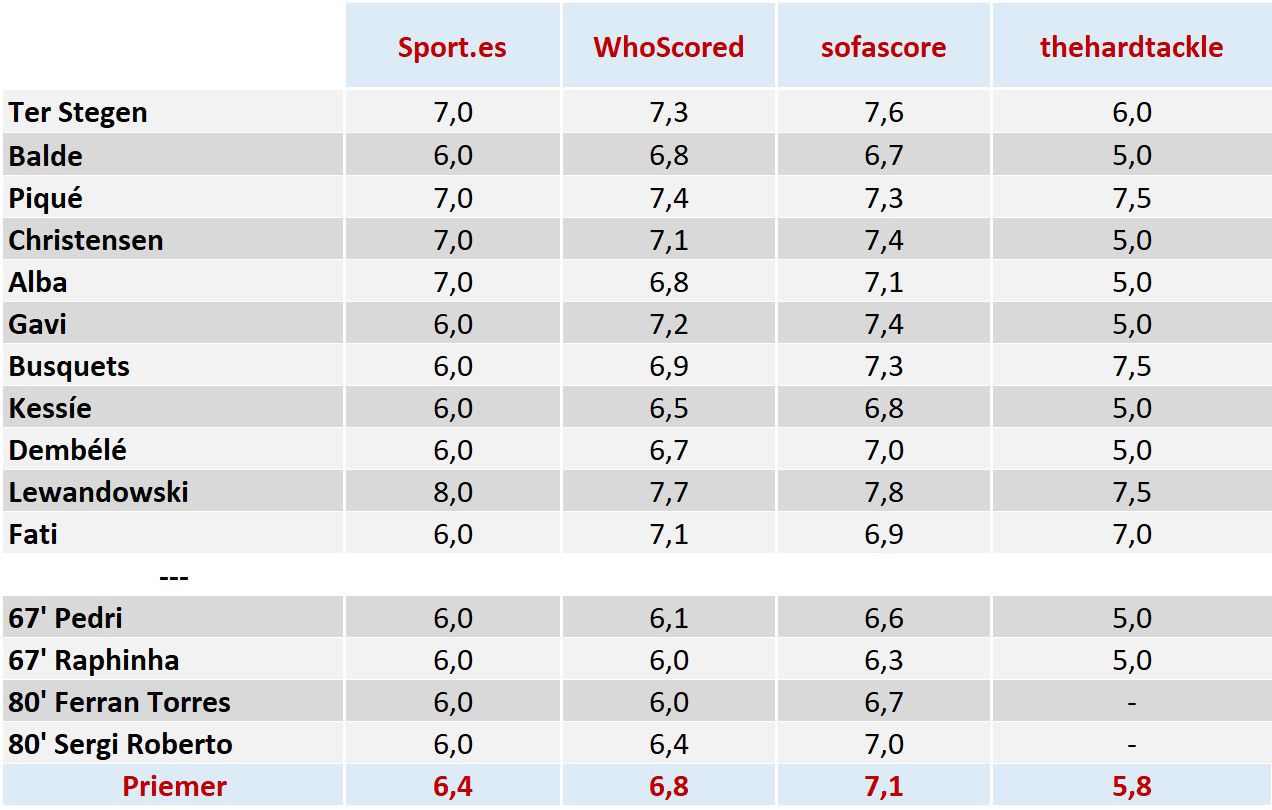1272x810 pixels.
Task: Click Lewandowski's Sport.es rating of 8,0
Action: (452, 492)
